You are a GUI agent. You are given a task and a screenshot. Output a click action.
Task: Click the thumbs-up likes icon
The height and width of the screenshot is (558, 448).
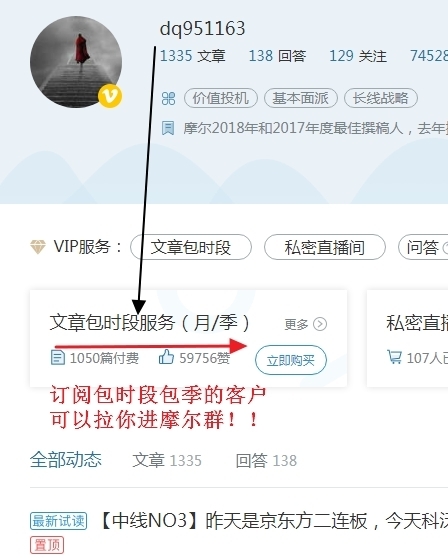click(166, 357)
